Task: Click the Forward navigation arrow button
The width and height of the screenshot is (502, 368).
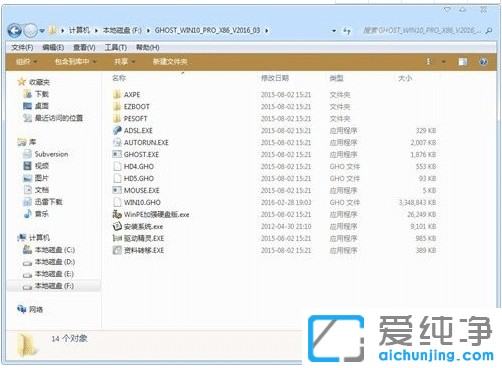Action: click(31, 31)
